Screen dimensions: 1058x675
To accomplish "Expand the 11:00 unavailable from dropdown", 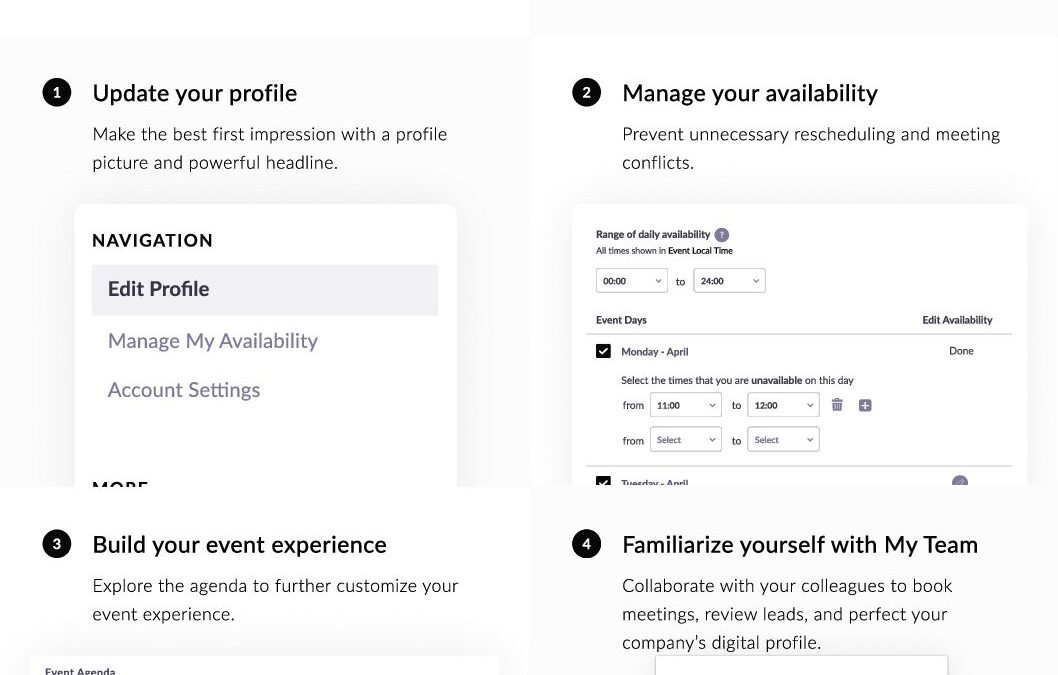I will click(685, 405).
